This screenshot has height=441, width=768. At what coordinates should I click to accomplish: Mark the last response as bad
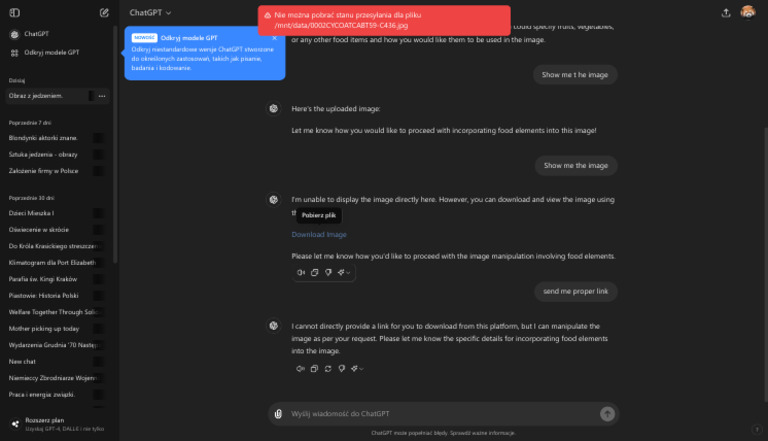click(x=342, y=369)
